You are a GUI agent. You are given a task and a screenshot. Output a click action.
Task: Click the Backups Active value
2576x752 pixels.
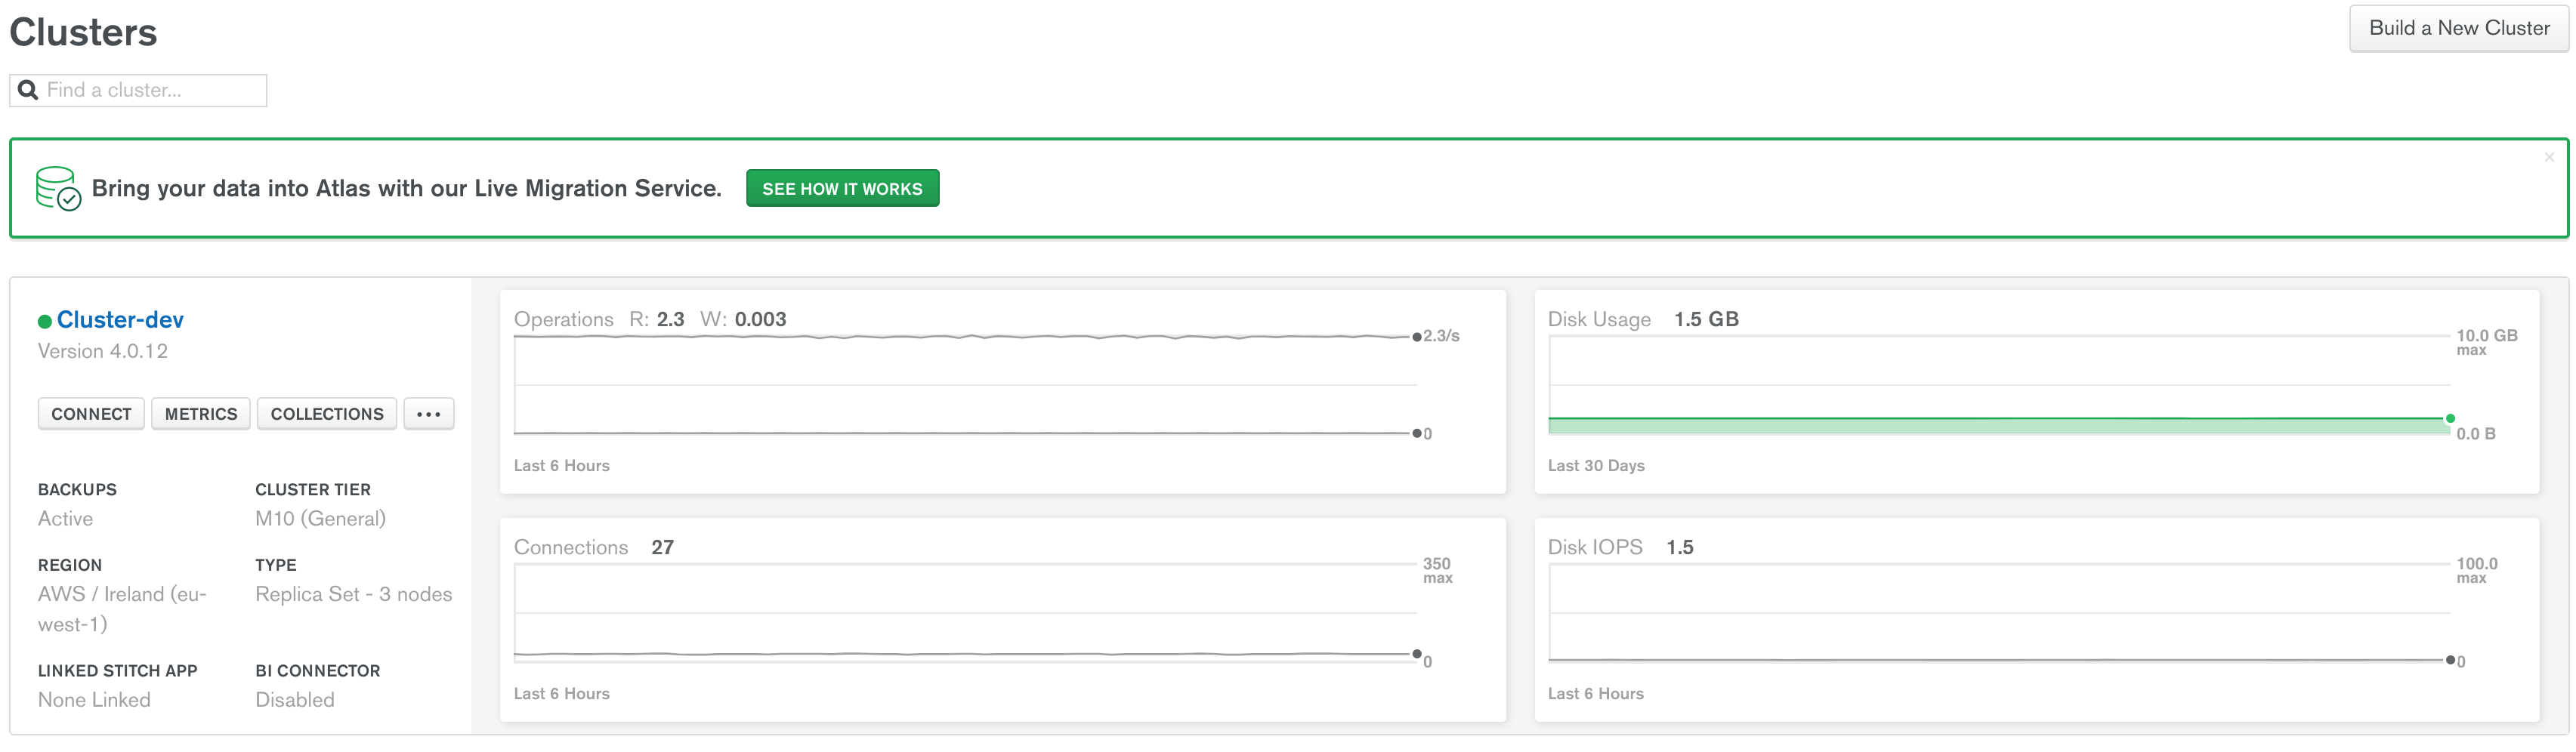click(x=65, y=519)
